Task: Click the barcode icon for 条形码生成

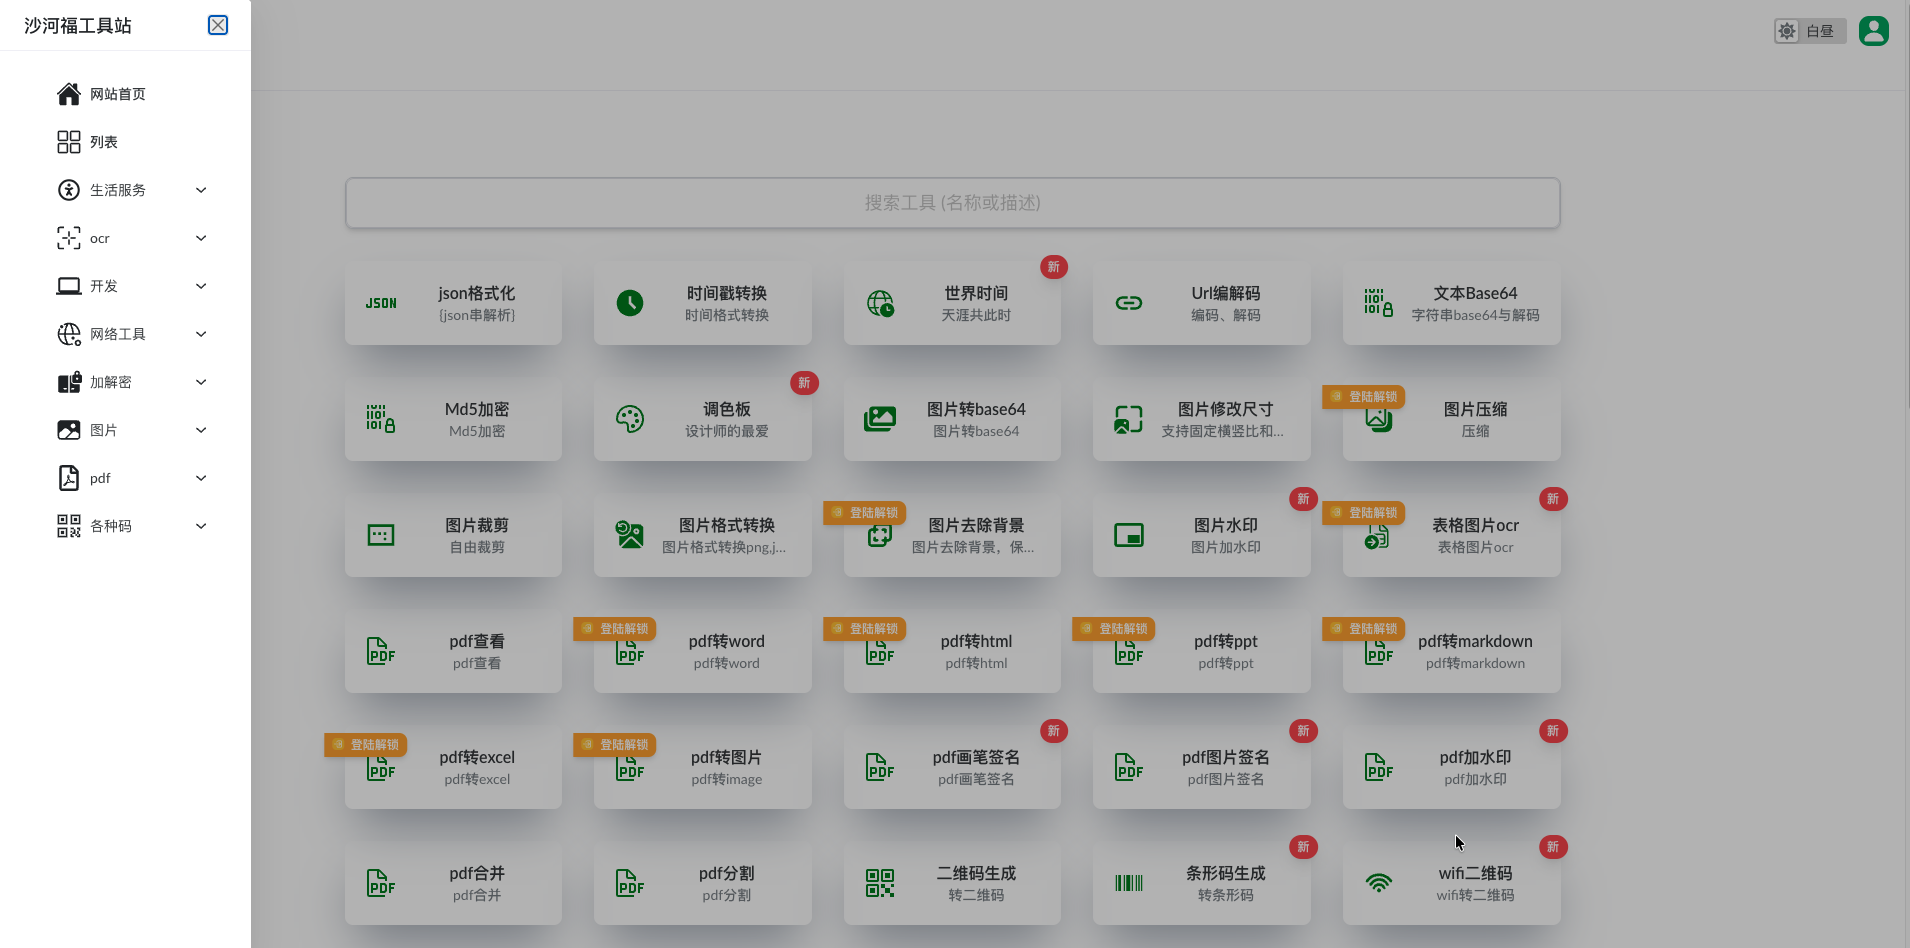Action: 1129,883
